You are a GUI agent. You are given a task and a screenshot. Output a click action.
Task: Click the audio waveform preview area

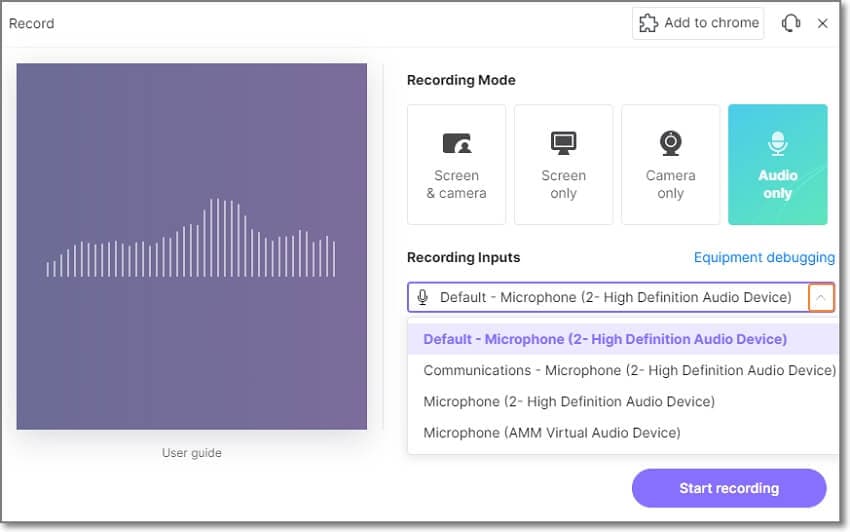tap(191, 246)
